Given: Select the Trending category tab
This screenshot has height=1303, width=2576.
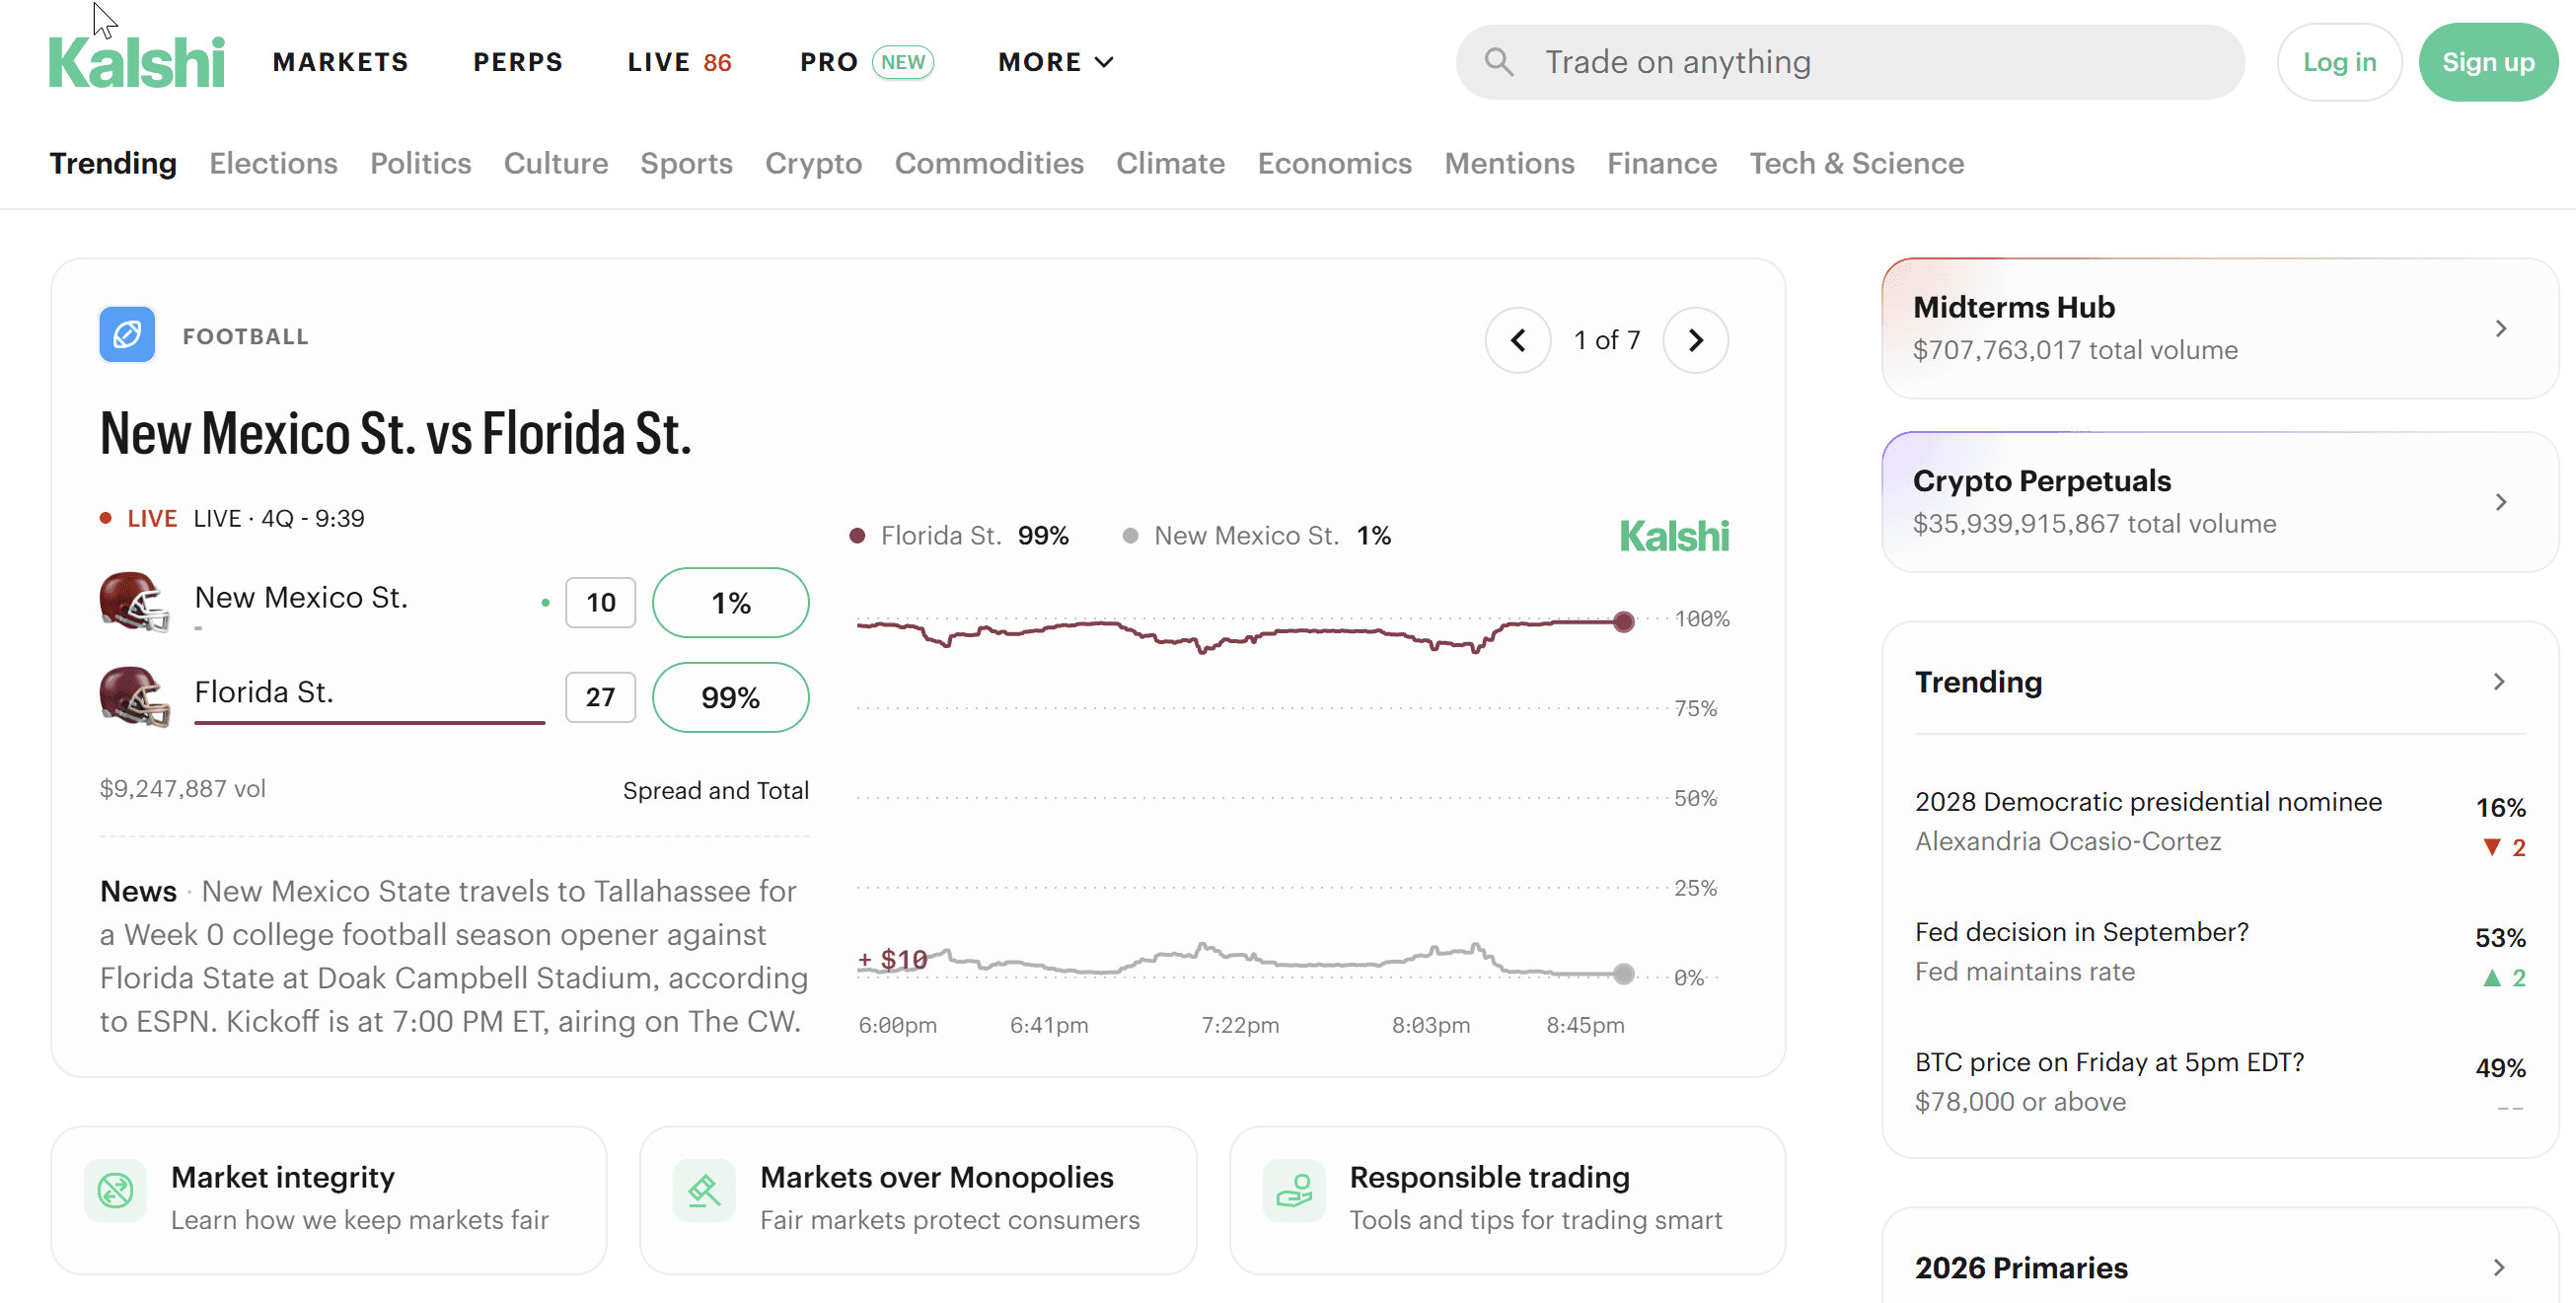Looking at the screenshot, I should [113, 163].
